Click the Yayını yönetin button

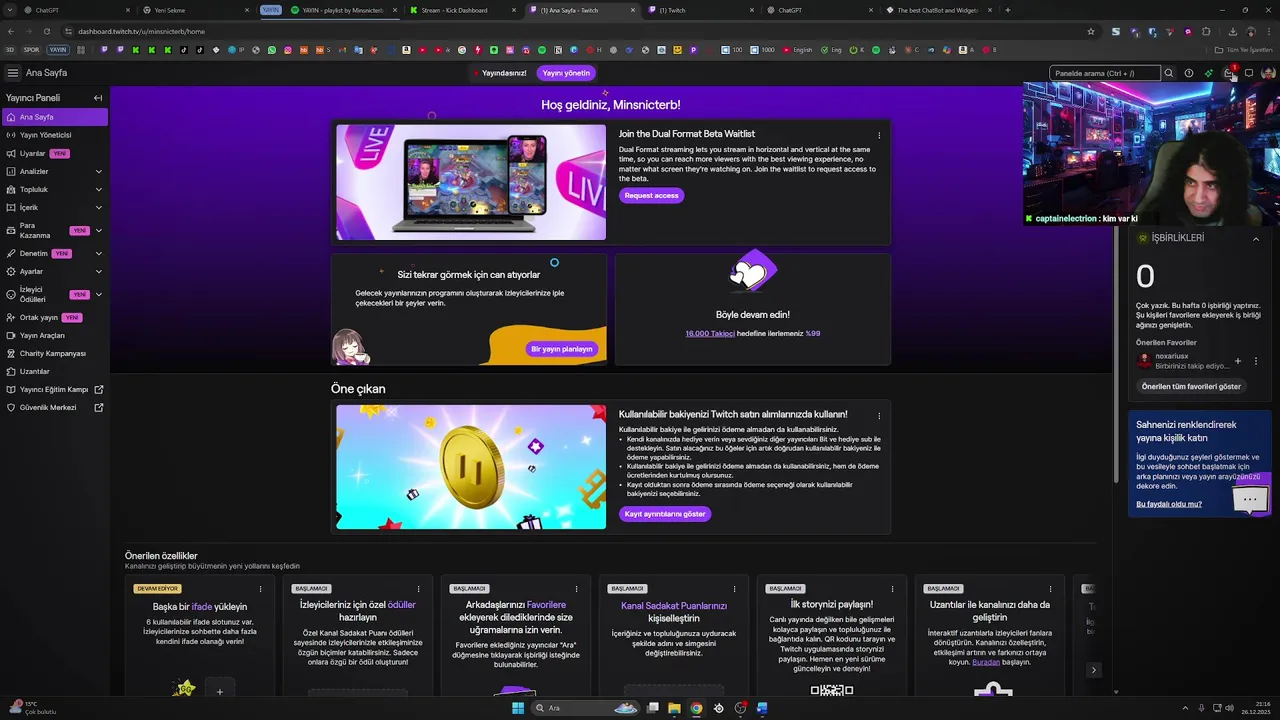(567, 73)
